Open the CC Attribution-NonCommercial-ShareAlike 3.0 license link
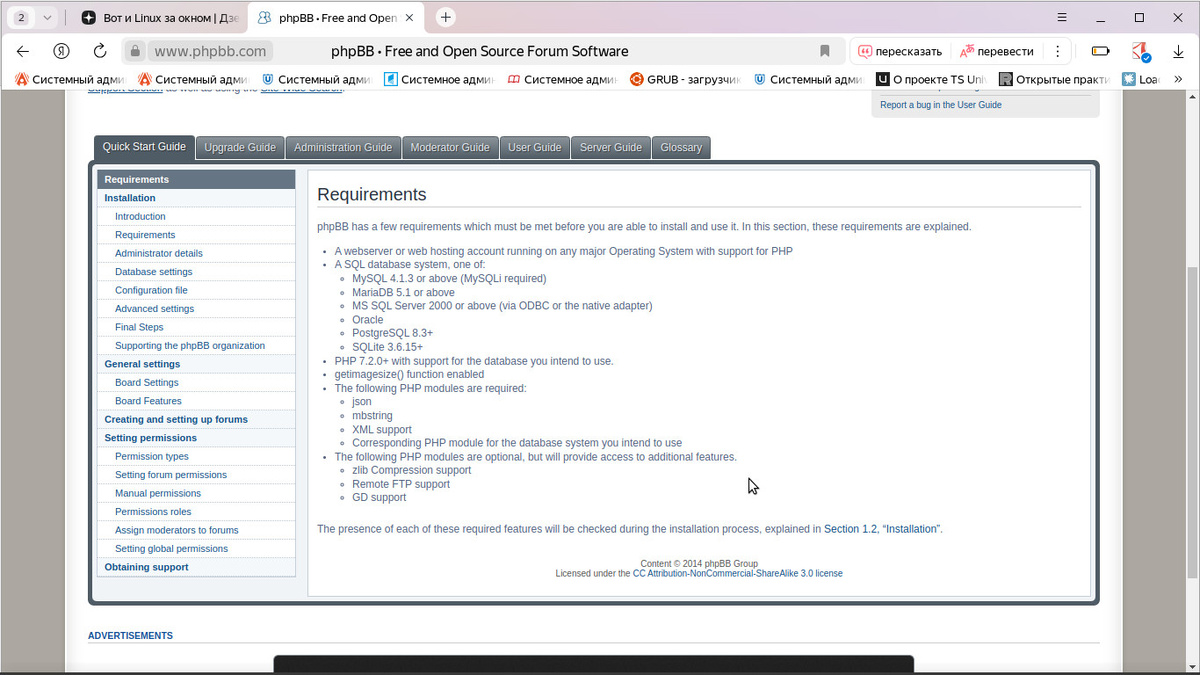The image size is (1200, 675). [738, 574]
